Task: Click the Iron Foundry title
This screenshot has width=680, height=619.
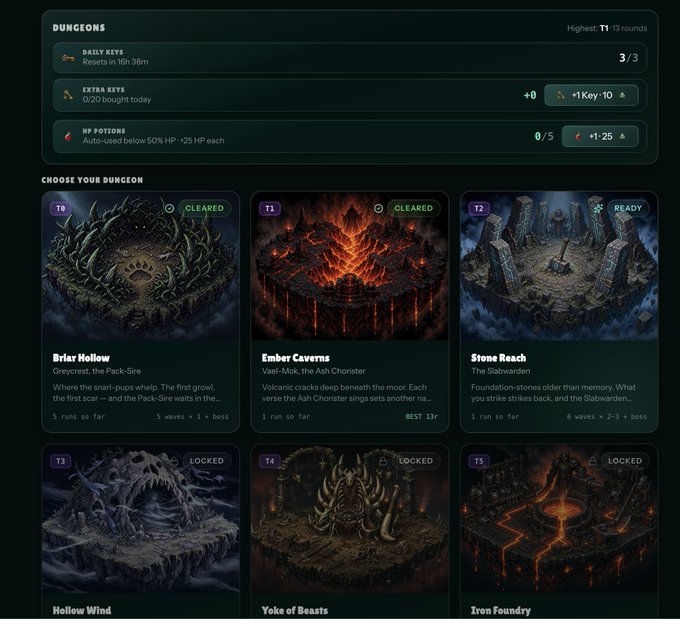Action: coord(500,610)
